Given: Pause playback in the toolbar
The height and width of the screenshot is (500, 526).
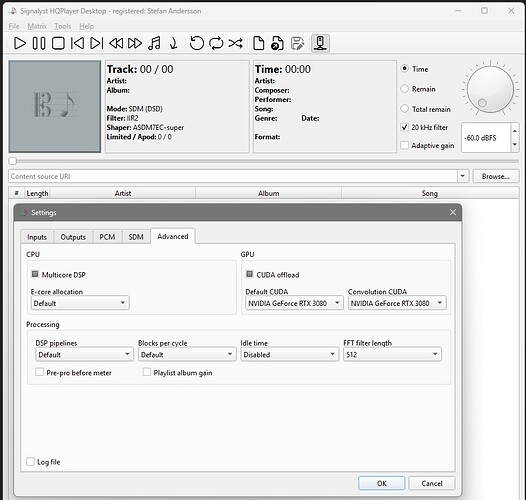Looking at the screenshot, I should click(x=39, y=43).
